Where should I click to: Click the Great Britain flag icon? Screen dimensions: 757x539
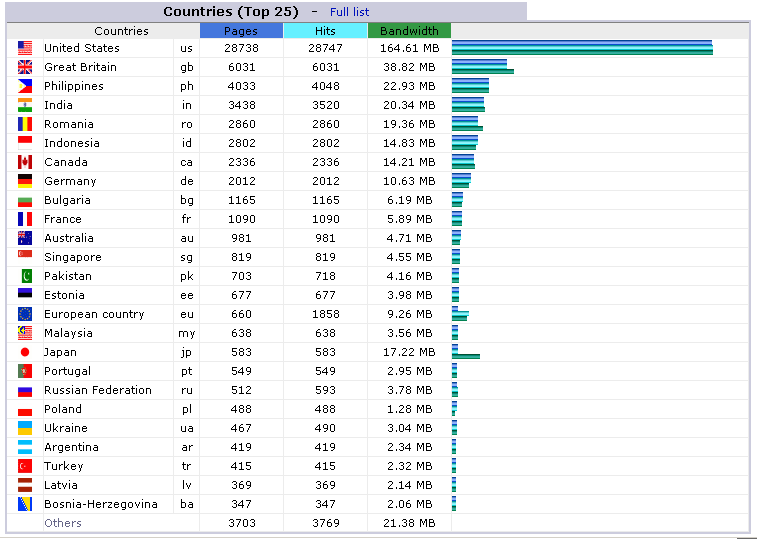coord(25,67)
